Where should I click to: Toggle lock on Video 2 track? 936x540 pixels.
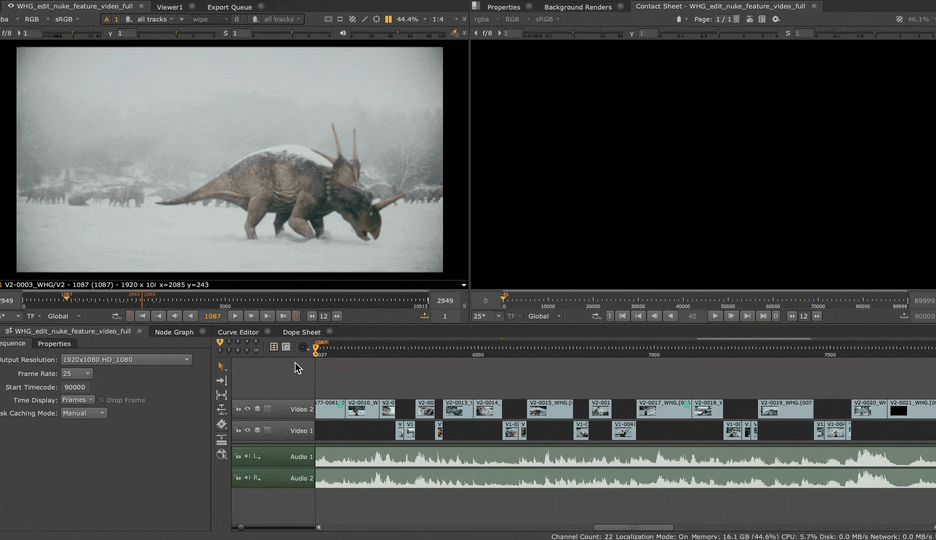(238, 409)
